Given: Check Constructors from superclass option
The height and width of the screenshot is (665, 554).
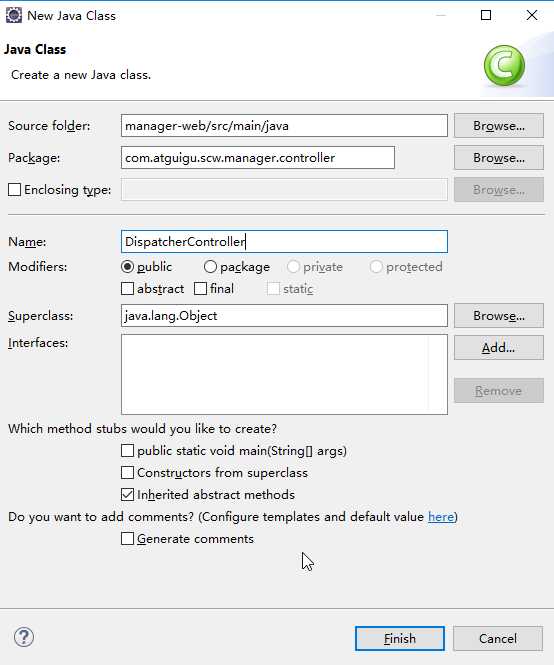Looking at the screenshot, I should 127,472.
